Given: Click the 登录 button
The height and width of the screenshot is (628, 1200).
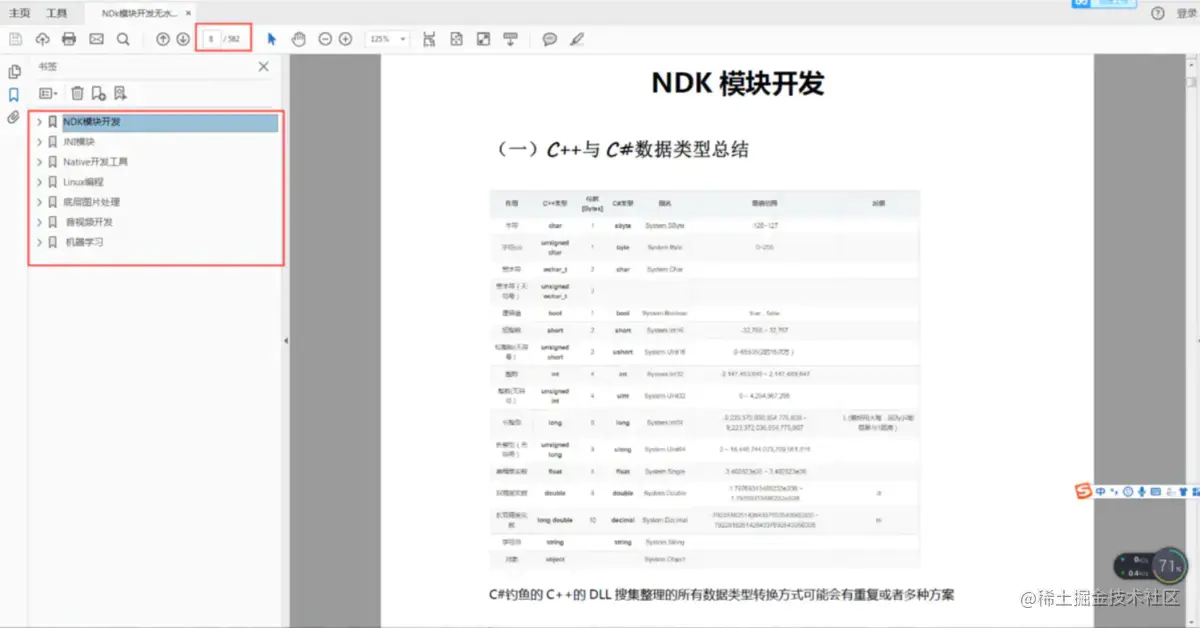Looking at the screenshot, I should (x=1183, y=13).
